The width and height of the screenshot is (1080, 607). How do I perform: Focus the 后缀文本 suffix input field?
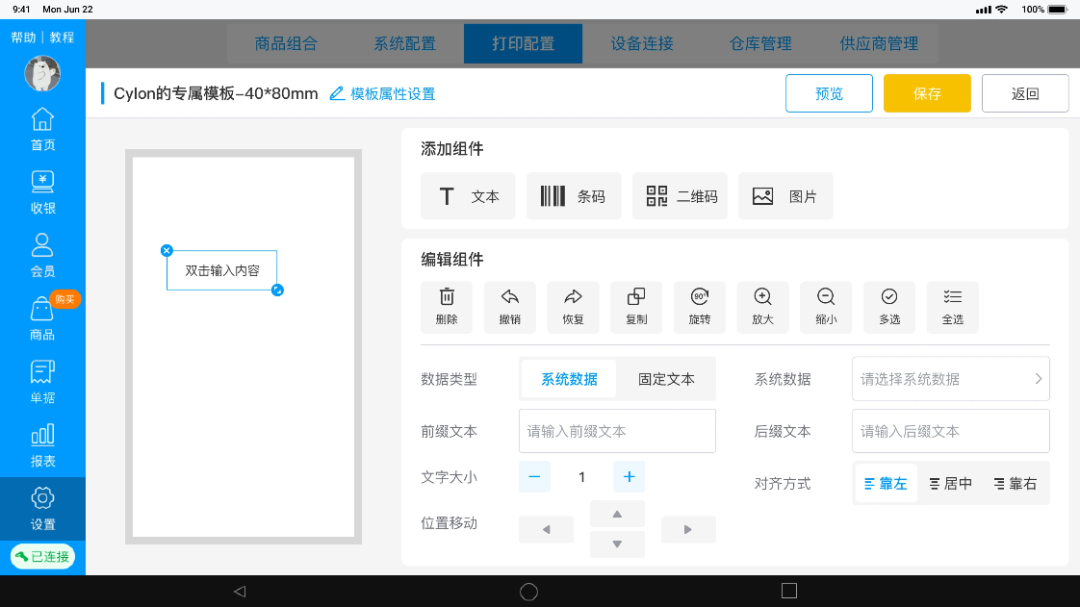(x=951, y=431)
